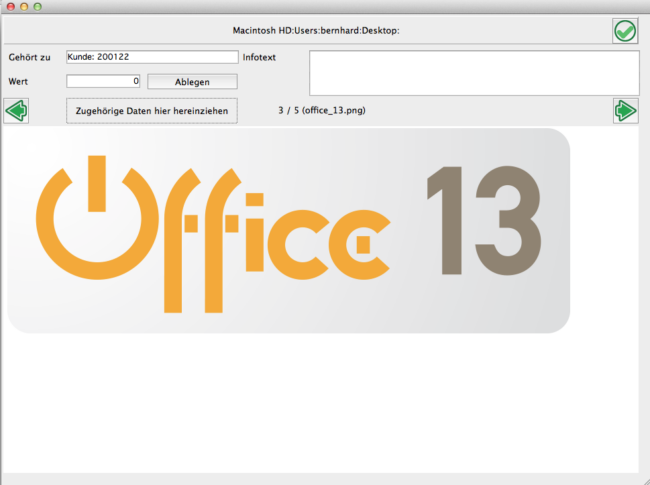650x485 pixels.
Task: Click the gray number 13 in logo
Action: (482, 222)
